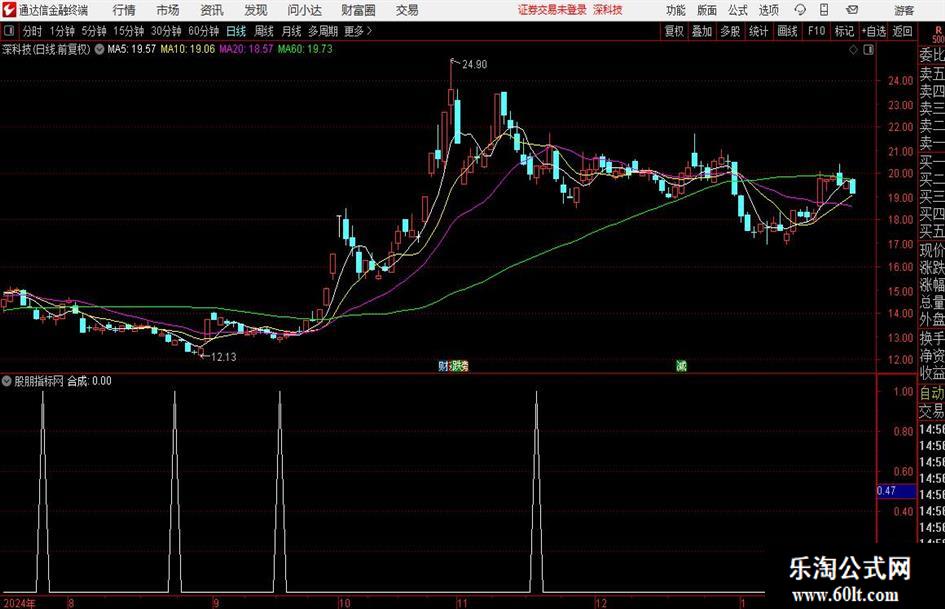945x609 pixels.
Task: Add stock via +自选 button
Action: [874, 31]
